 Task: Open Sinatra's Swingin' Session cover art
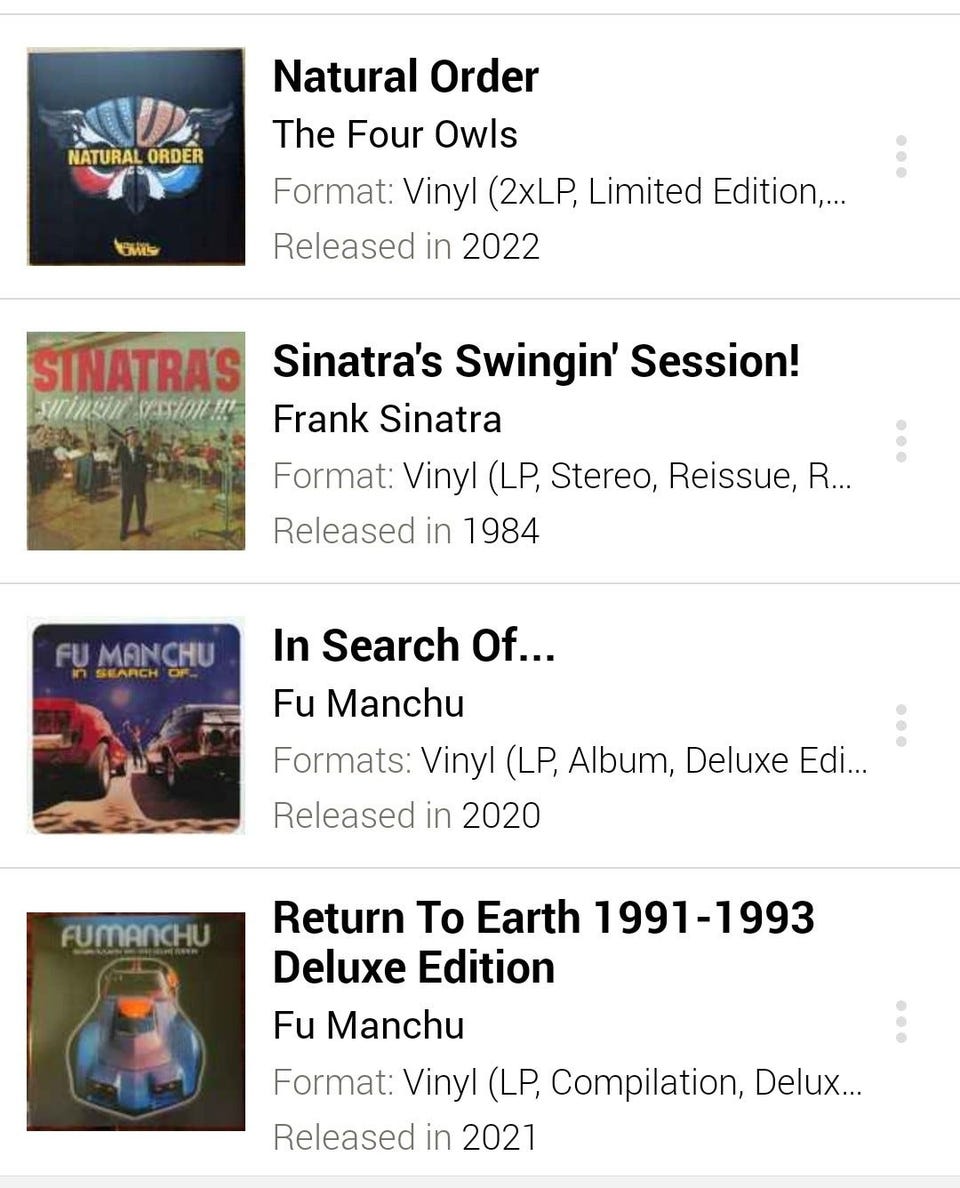(x=136, y=441)
